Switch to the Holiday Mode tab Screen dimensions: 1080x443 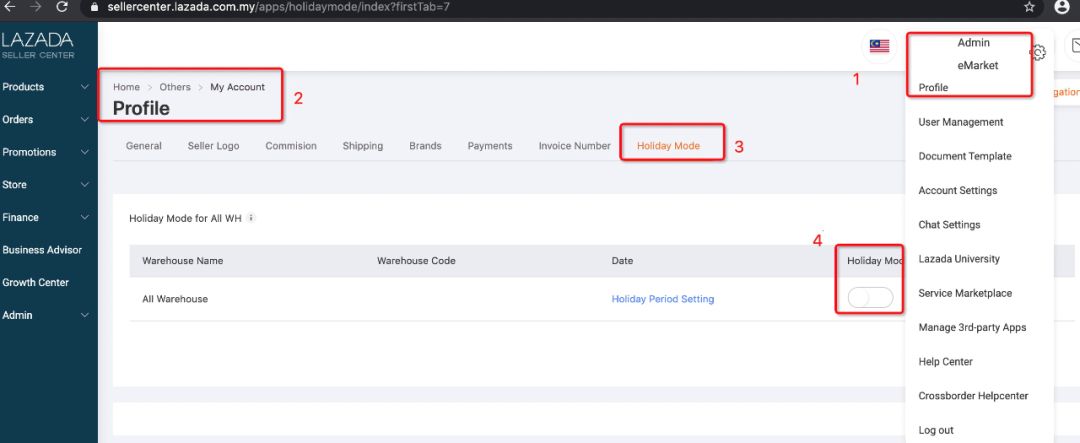coord(667,146)
